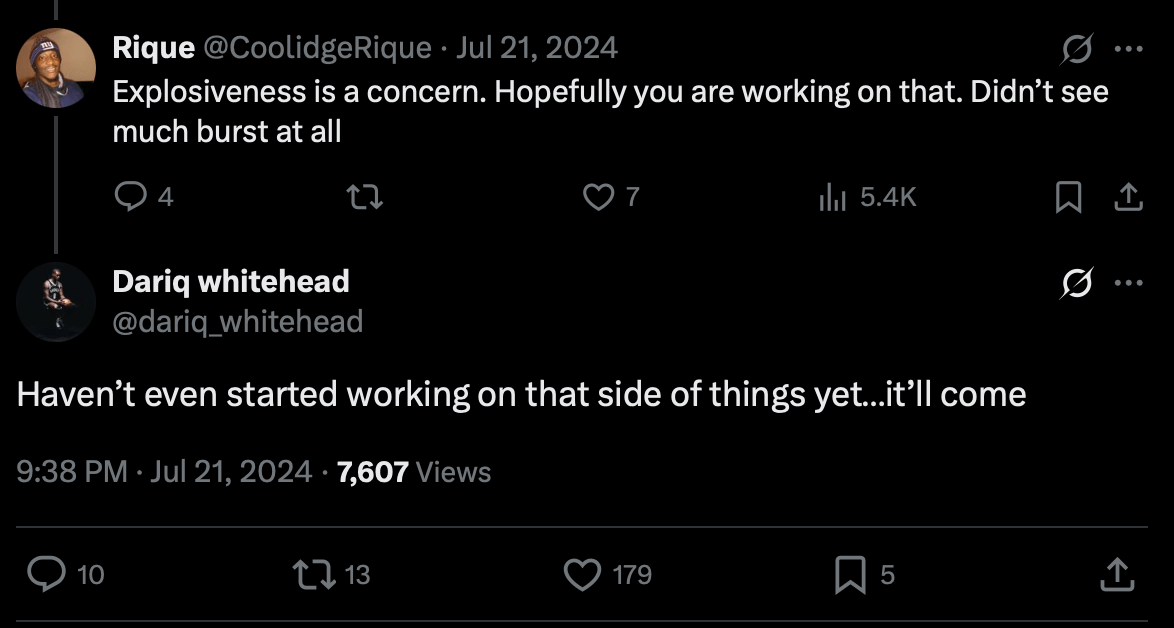Screen dimensions: 1174x628
Task: Bookmark Rique's tweet
Action: 1069,198
